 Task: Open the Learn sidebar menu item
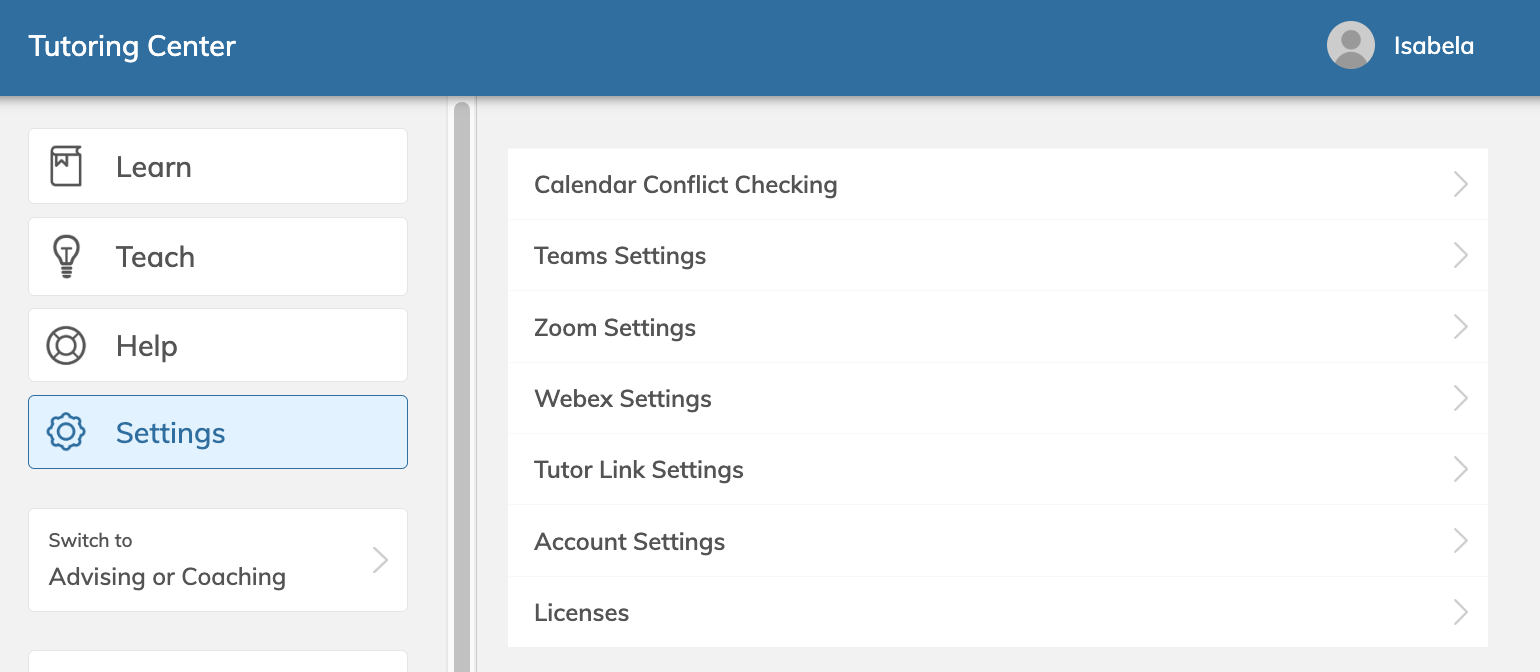(x=218, y=166)
